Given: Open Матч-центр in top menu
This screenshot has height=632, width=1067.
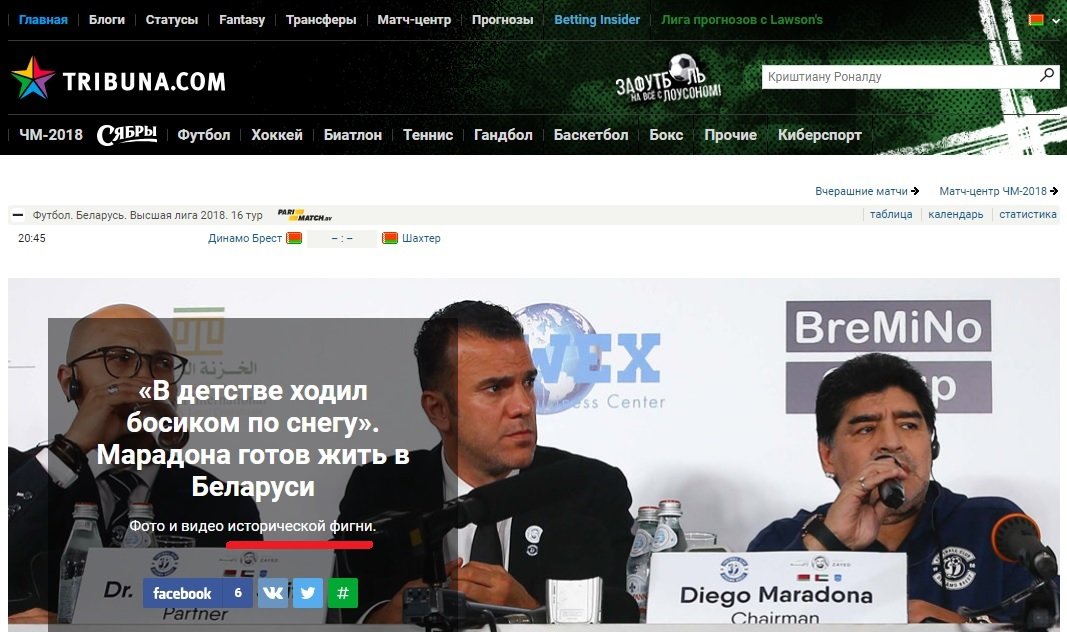Looking at the screenshot, I should coord(414,20).
